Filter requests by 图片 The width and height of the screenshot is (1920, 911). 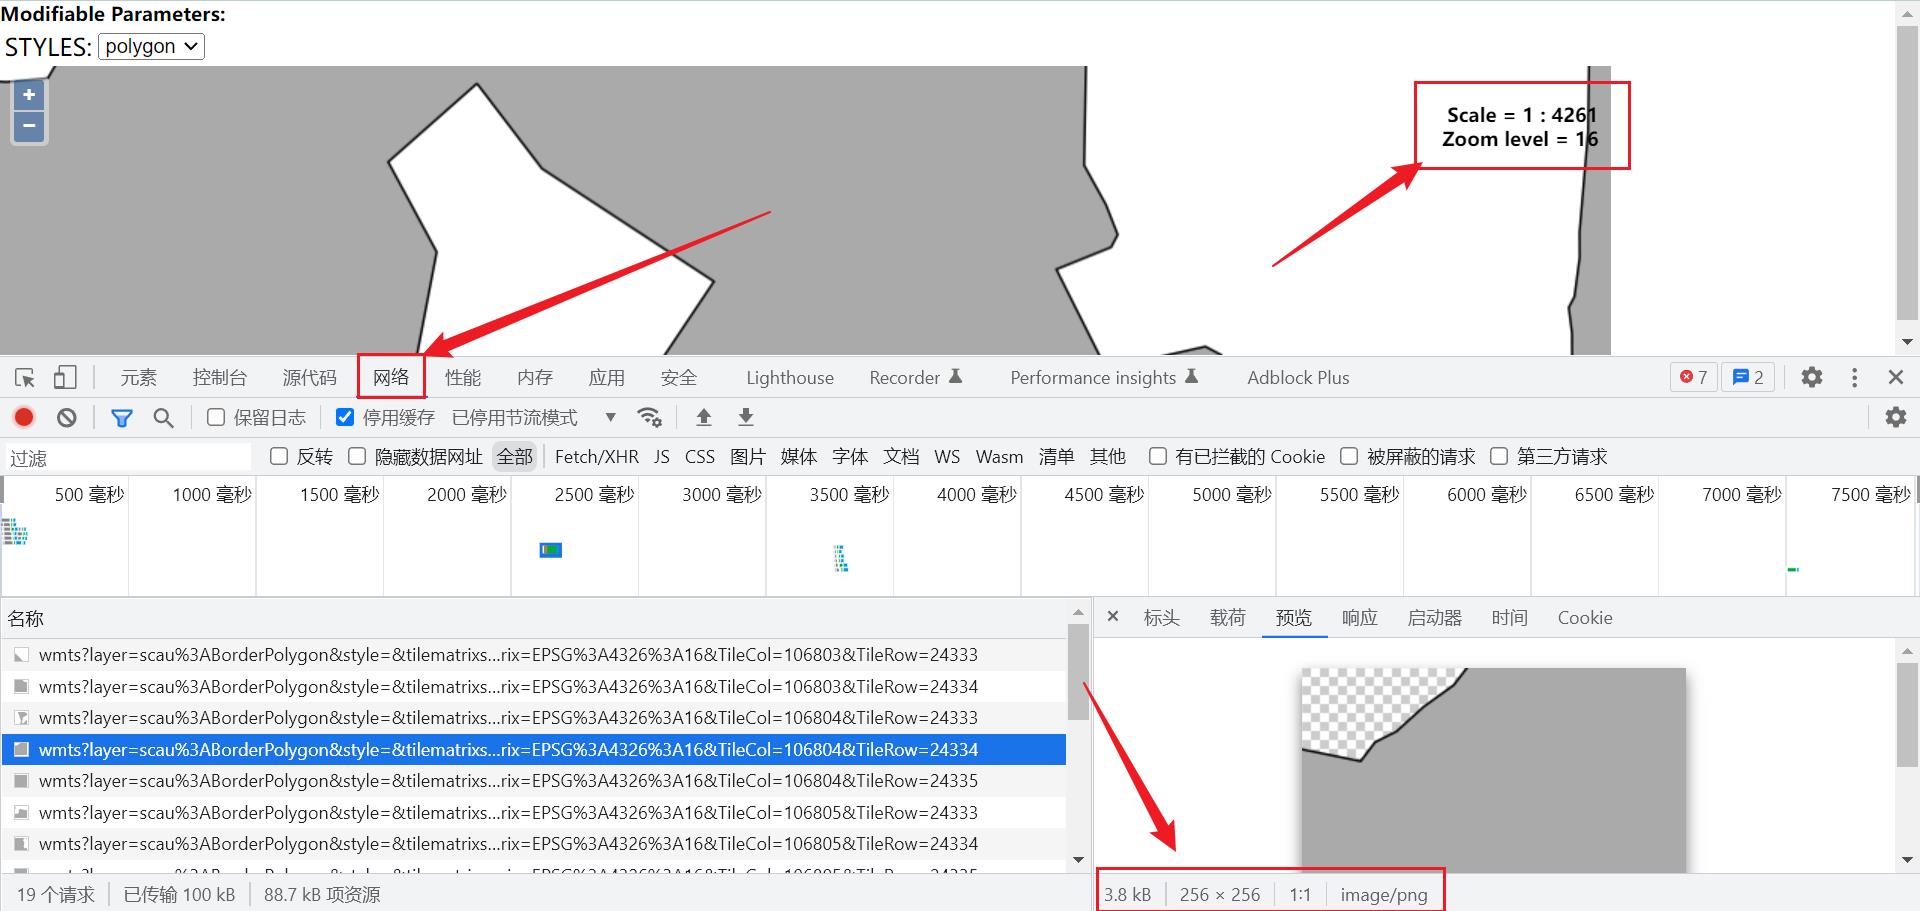748,456
